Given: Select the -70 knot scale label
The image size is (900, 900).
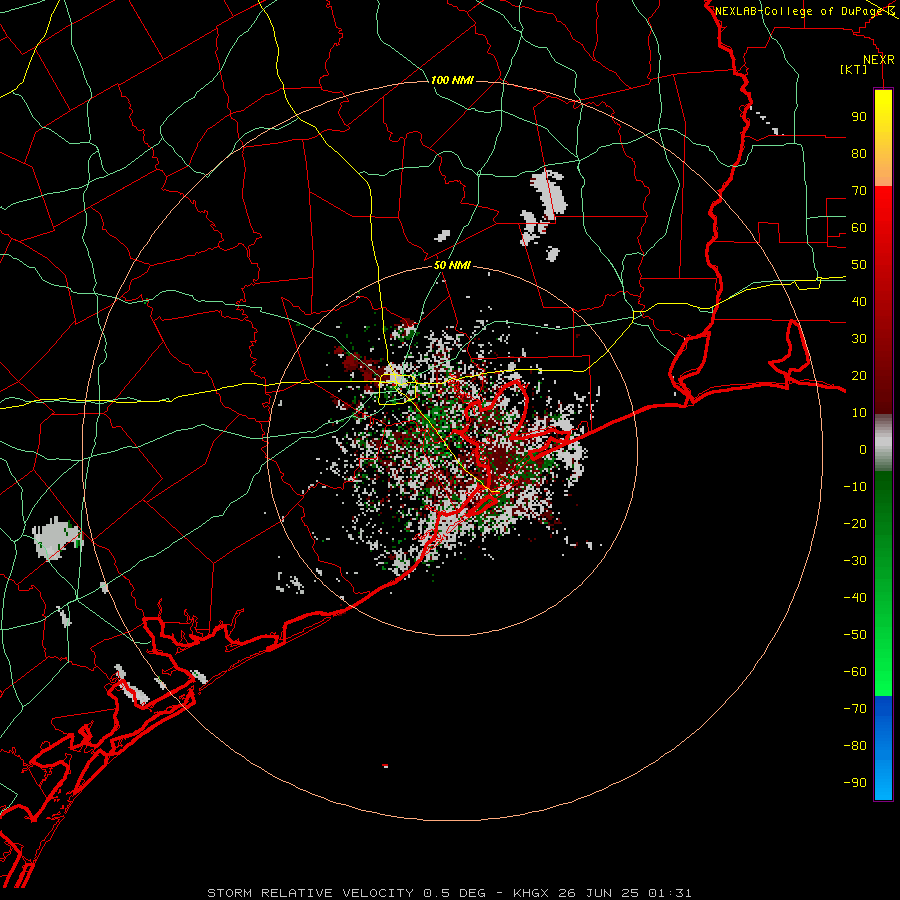Looking at the screenshot, I should 855,709.
